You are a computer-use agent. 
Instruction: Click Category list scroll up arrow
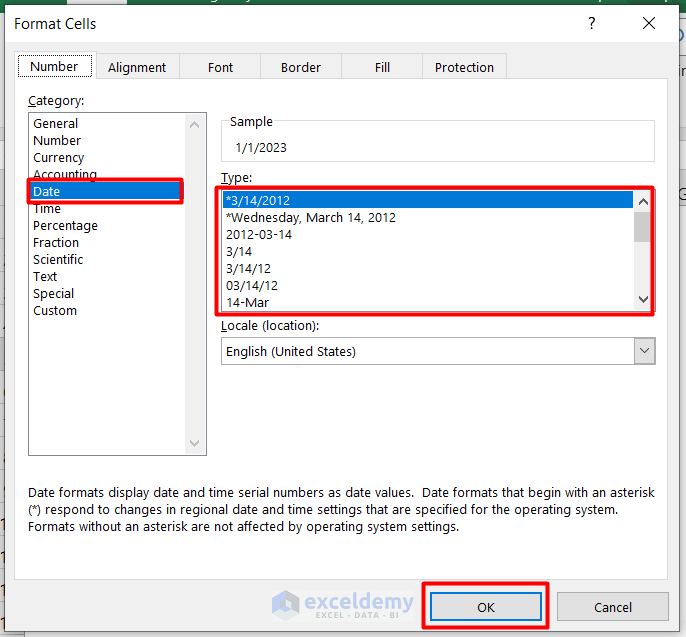[195, 125]
